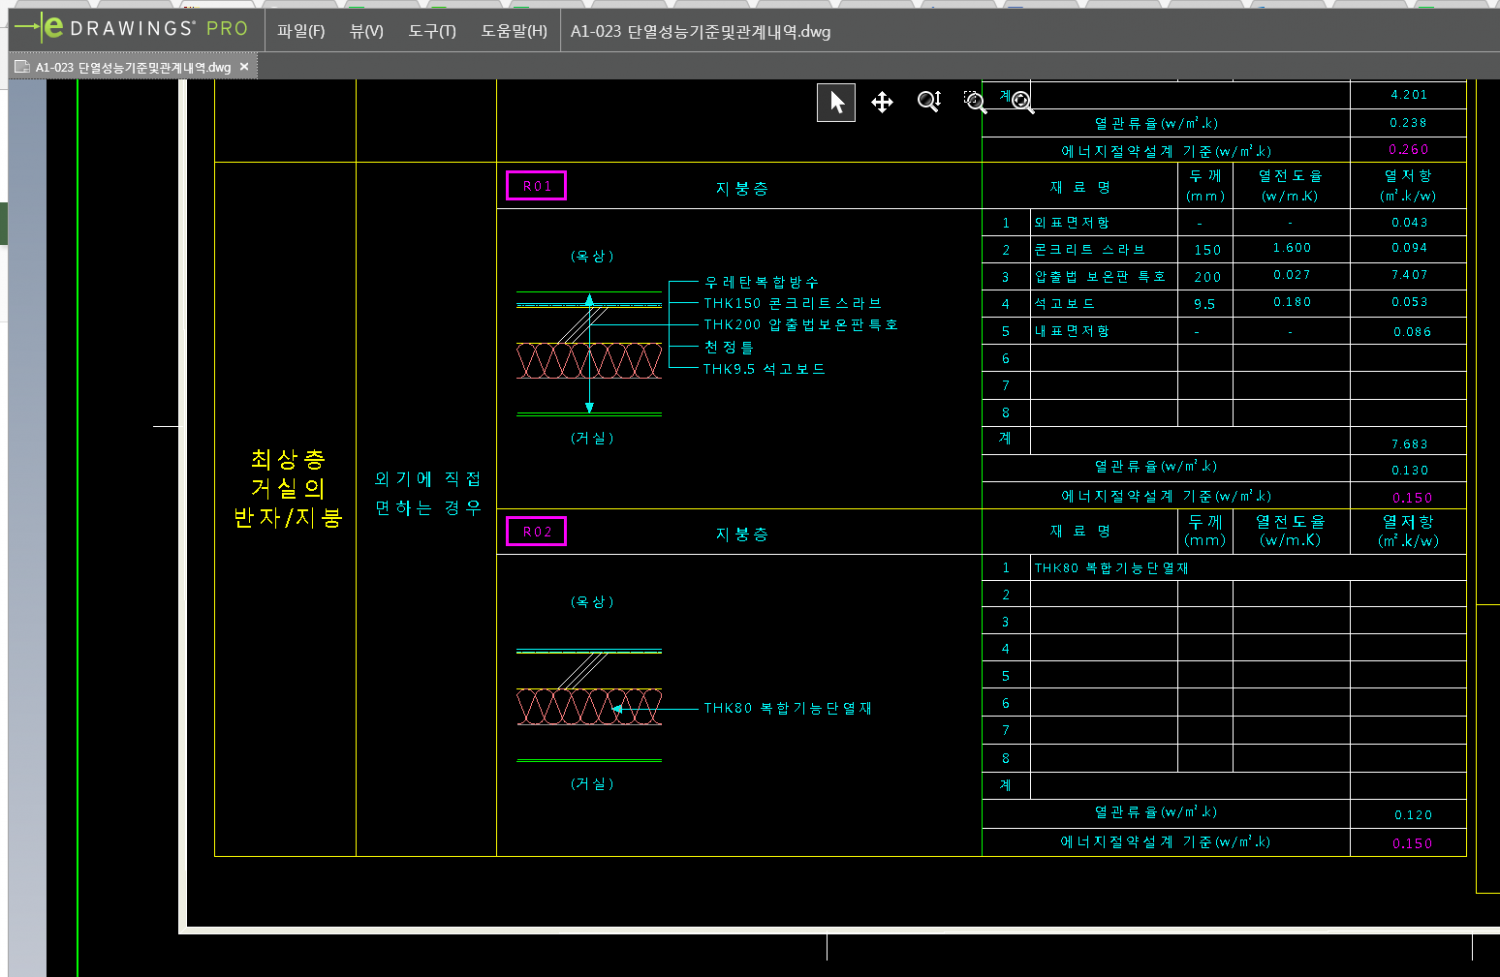Image resolution: width=1500 pixels, height=977 pixels.
Task: Open the 도구(T) menu
Action: coord(432,31)
